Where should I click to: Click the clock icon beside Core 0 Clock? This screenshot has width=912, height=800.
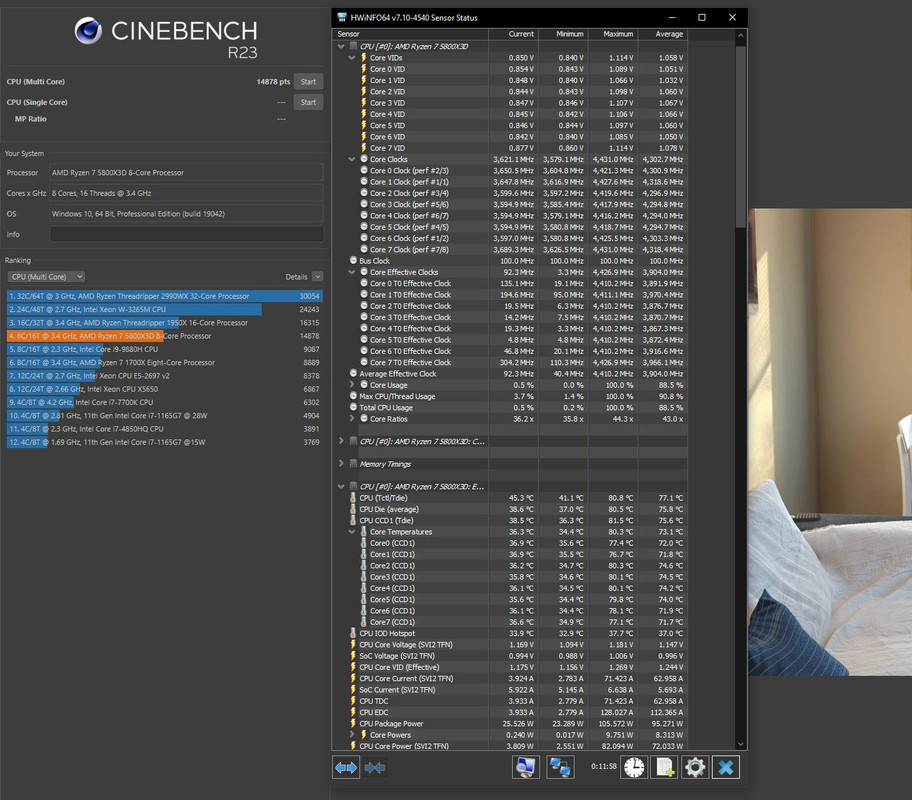(x=364, y=170)
